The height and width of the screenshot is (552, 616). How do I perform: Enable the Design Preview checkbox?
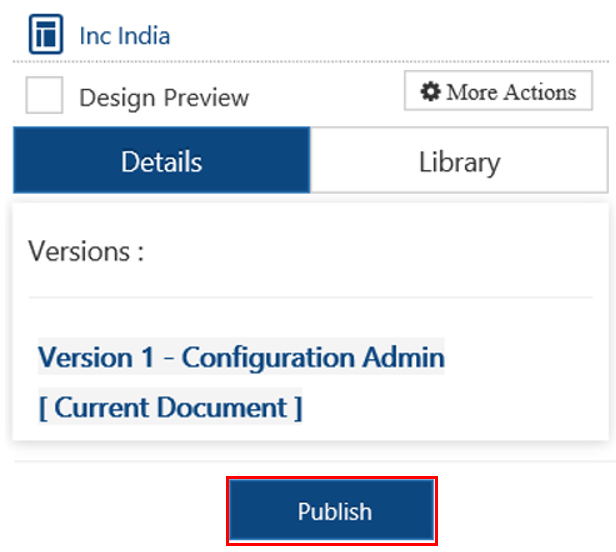[44, 97]
